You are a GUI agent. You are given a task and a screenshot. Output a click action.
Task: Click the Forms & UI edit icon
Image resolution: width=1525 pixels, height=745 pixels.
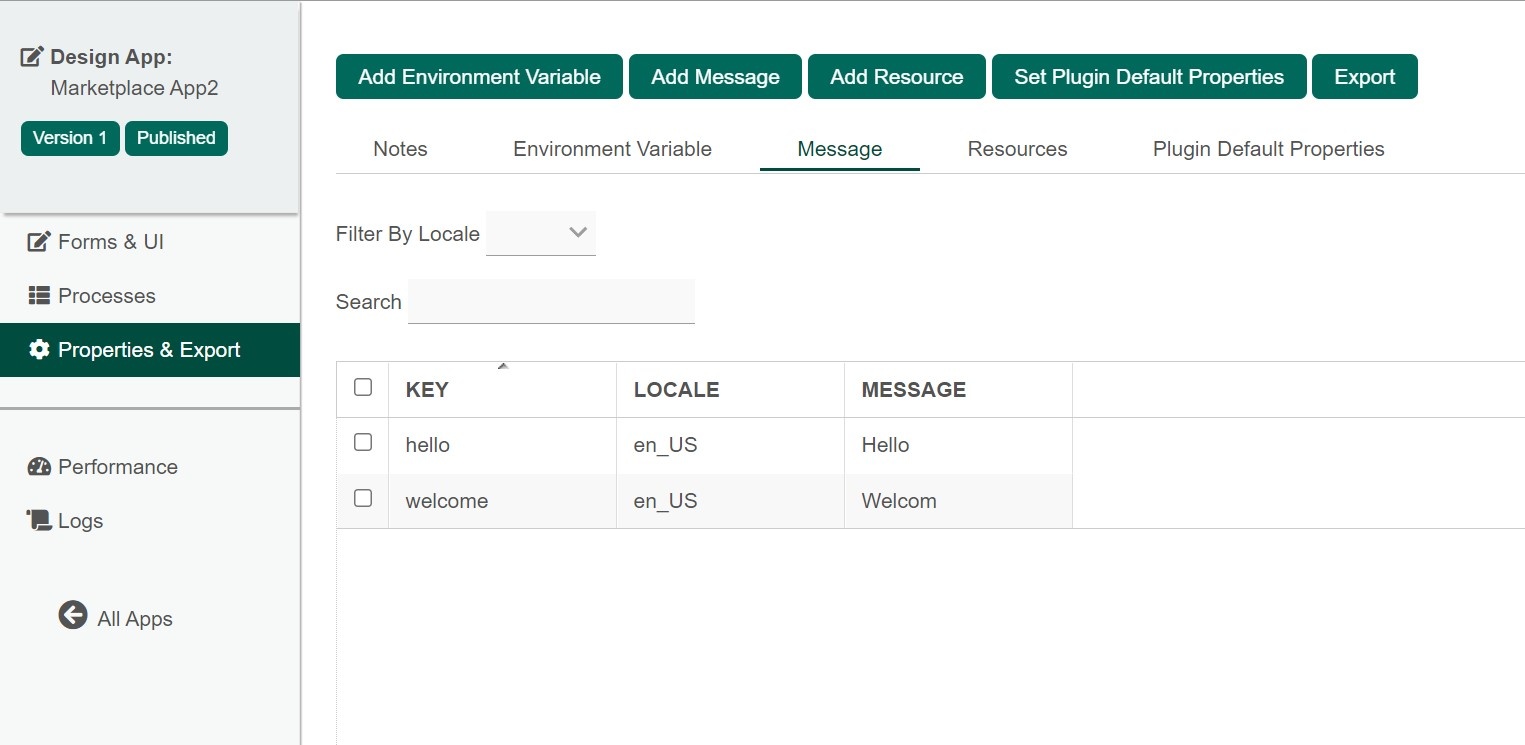[x=39, y=242]
